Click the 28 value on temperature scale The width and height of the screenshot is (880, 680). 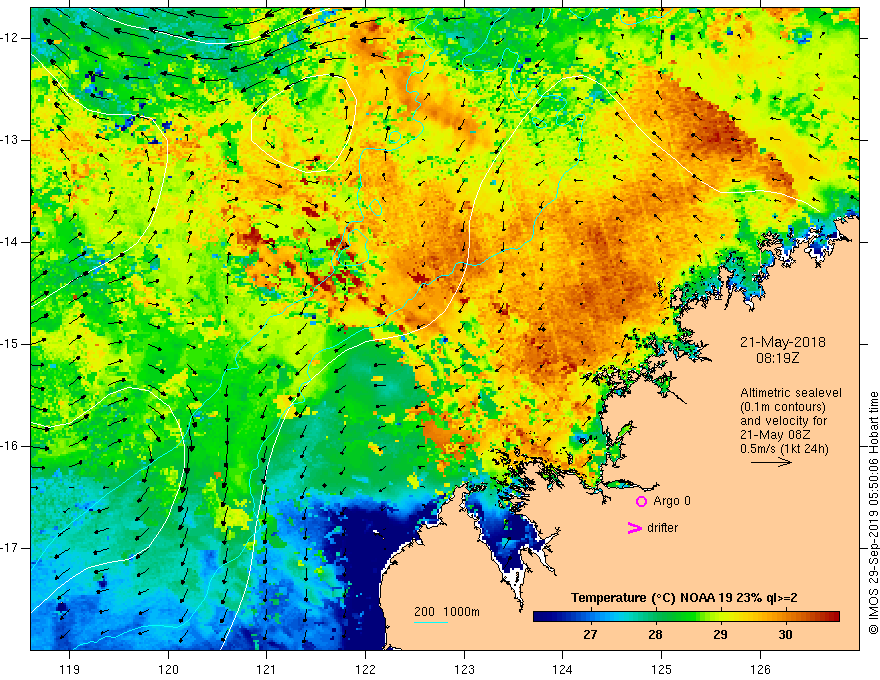(x=655, y=635)
